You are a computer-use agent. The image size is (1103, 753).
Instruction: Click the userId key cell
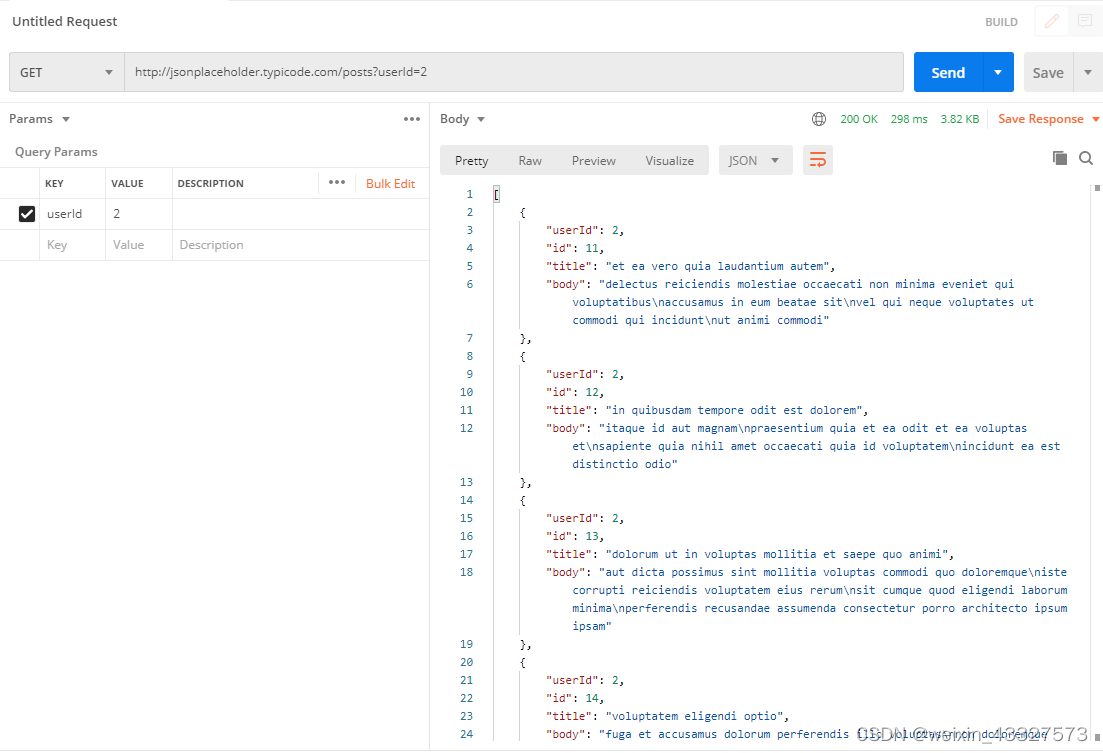point(72,214)
